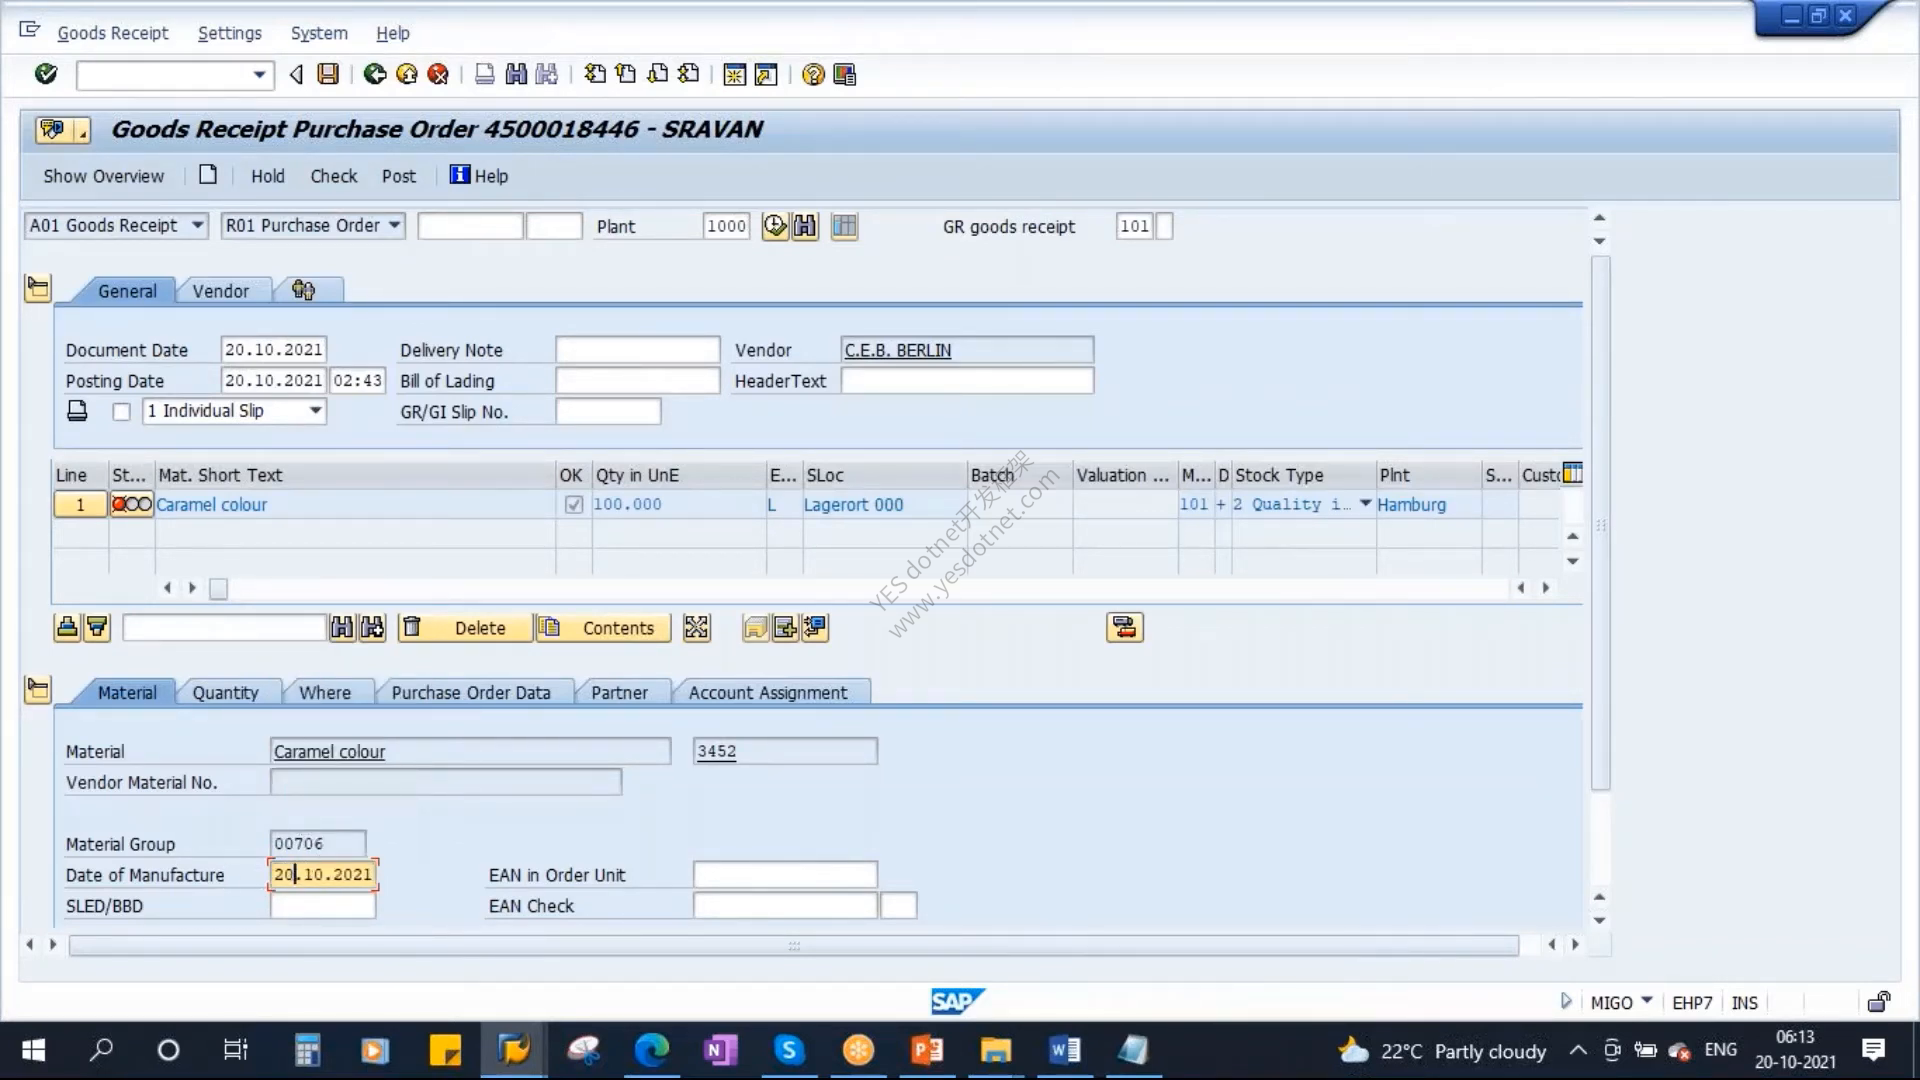This screenshot has width=1920, height=1080.
Task: Click the table icon next to Plant
Action: coord(845,226)
